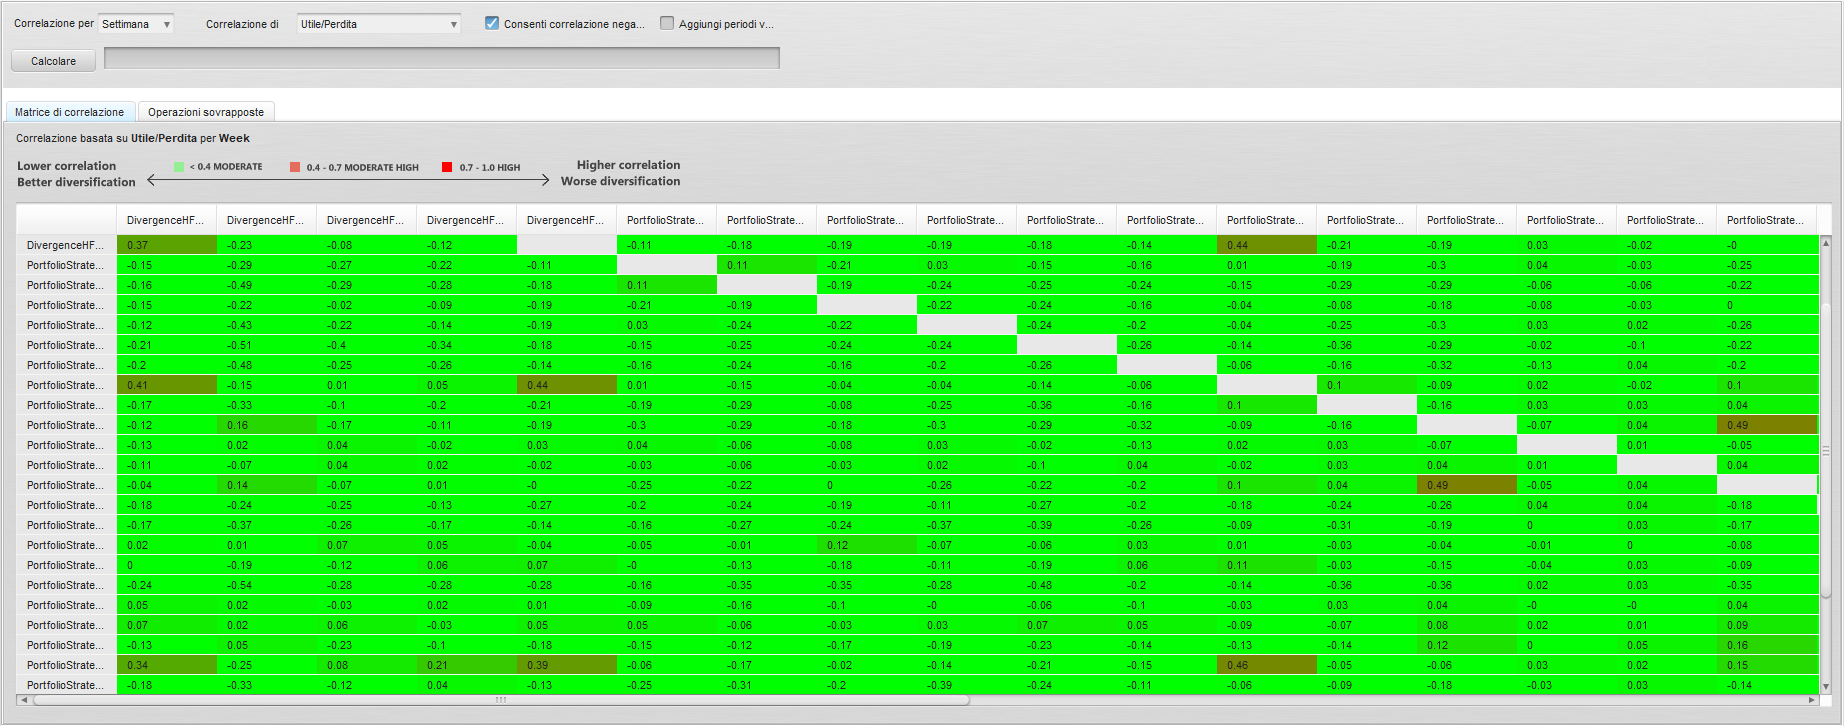Expand the Utile/Perdita correlation dropdown
Image resolution: width=1844 pixels, height=726 pixels.
point(378,24)
